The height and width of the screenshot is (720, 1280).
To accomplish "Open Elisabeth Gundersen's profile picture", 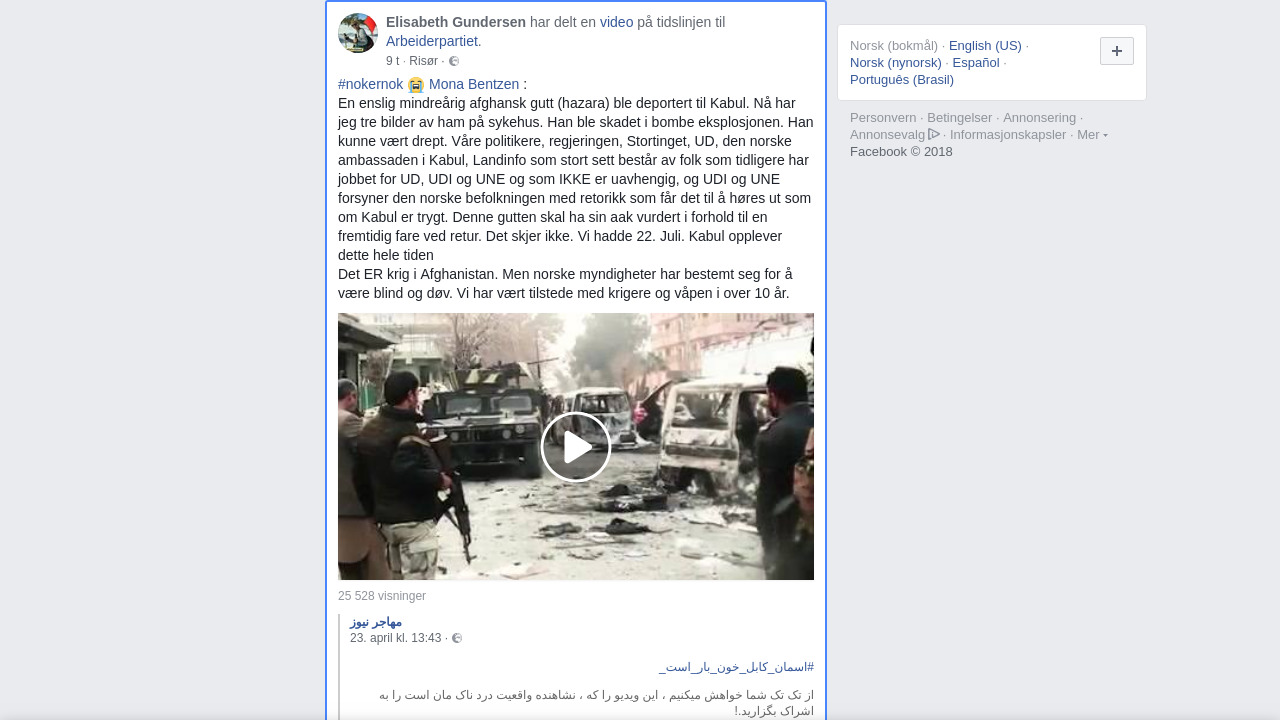I will pos(358,33).
